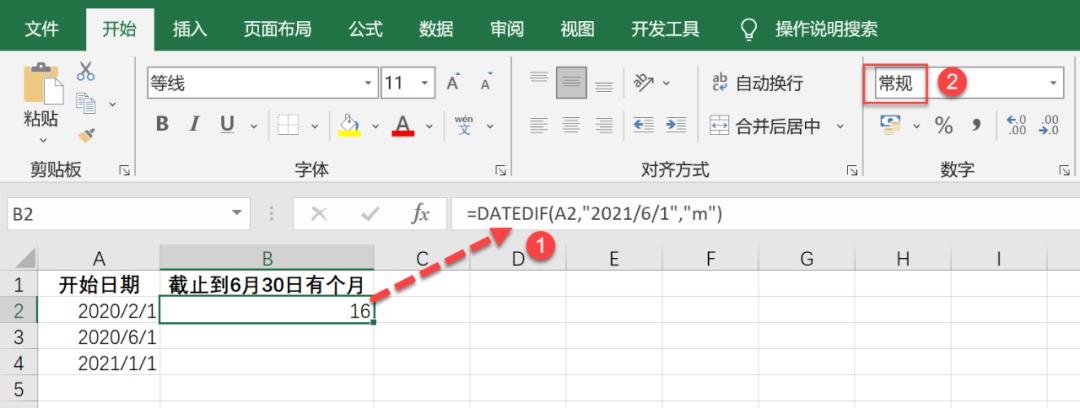Open alignment group dialog launcher
This screenshot has width=1080, height=408.
click(x=852, y=170)
